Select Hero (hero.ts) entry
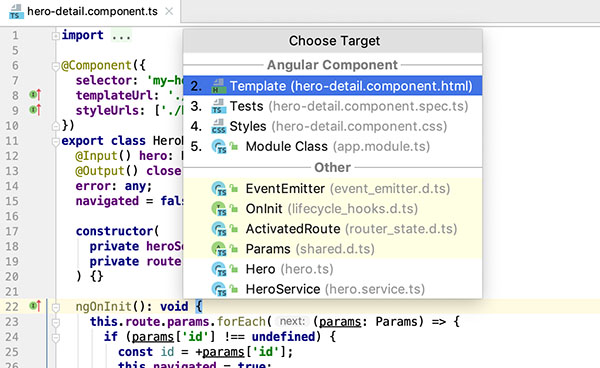Screen dimensions: 600x368 coord(333,269)
